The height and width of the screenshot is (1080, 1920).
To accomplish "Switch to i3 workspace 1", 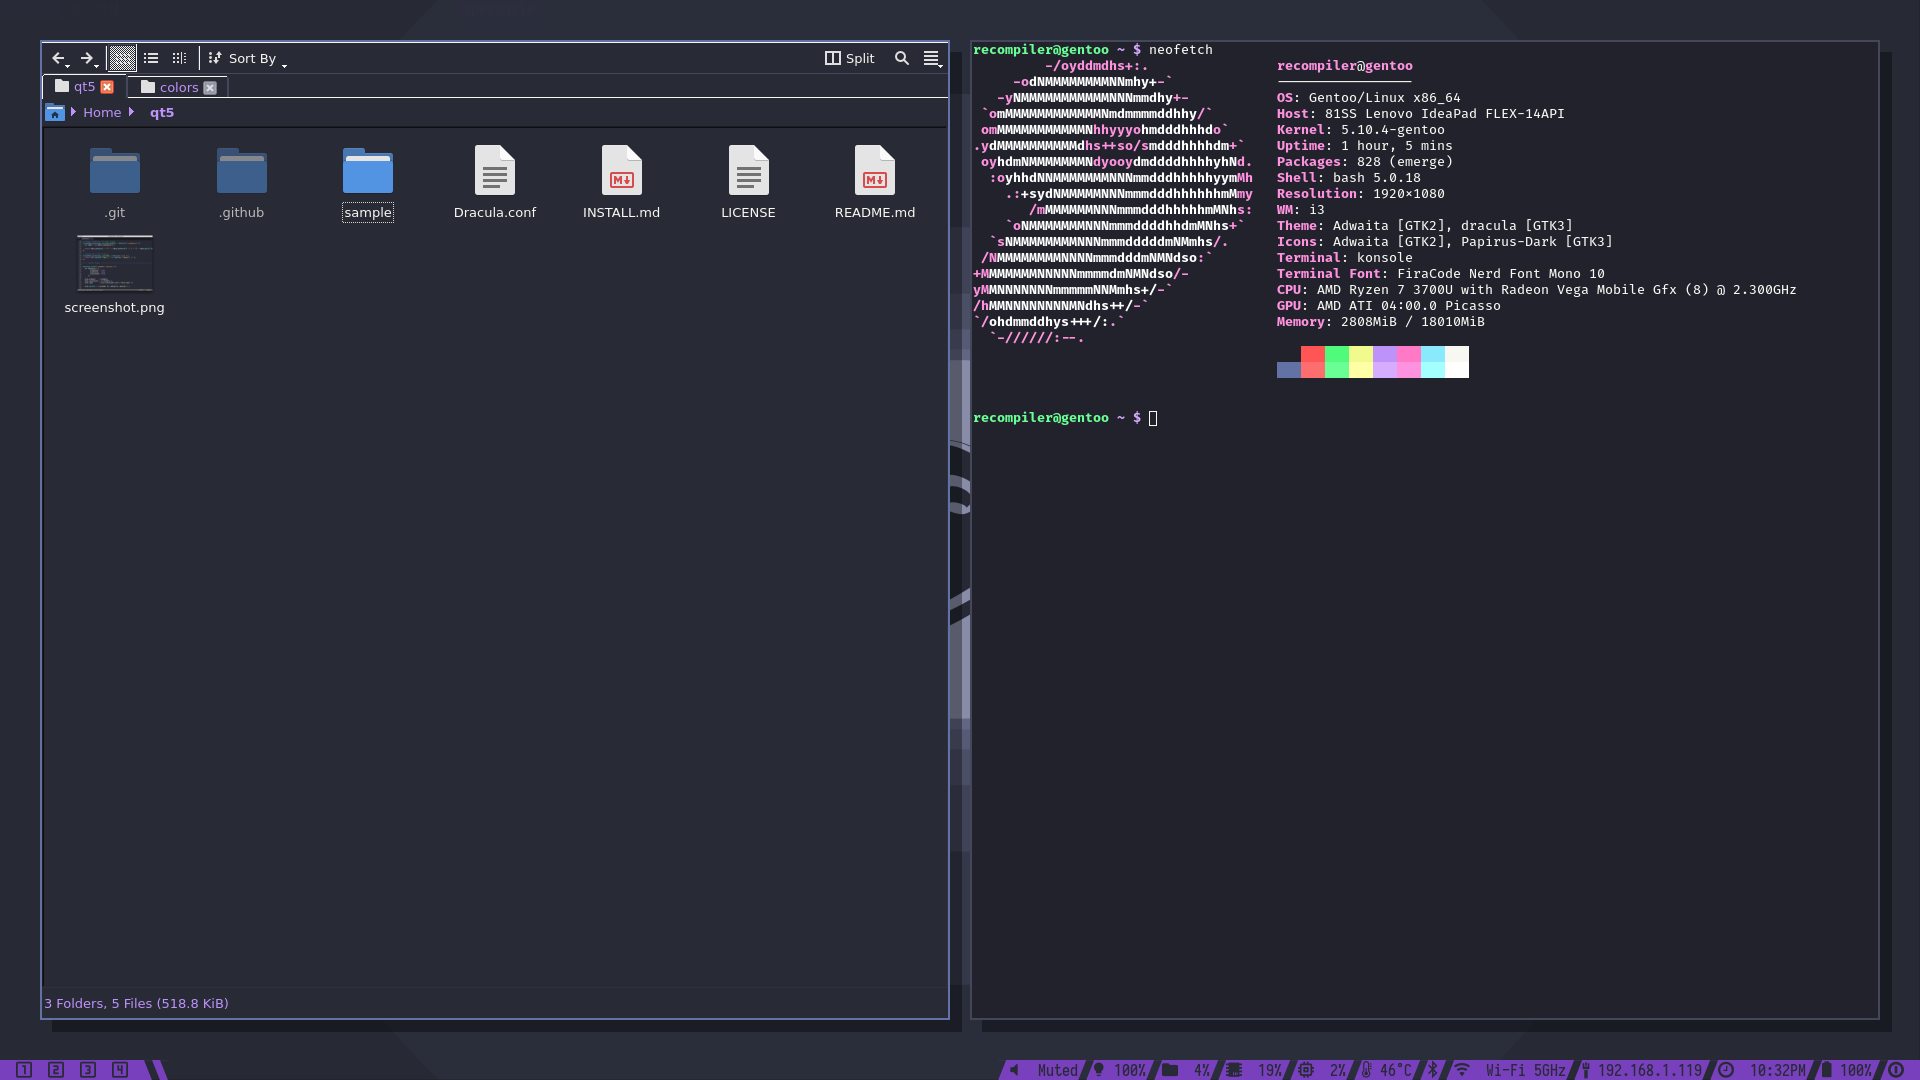I will pyautogui.click(x=24, y=1070).
